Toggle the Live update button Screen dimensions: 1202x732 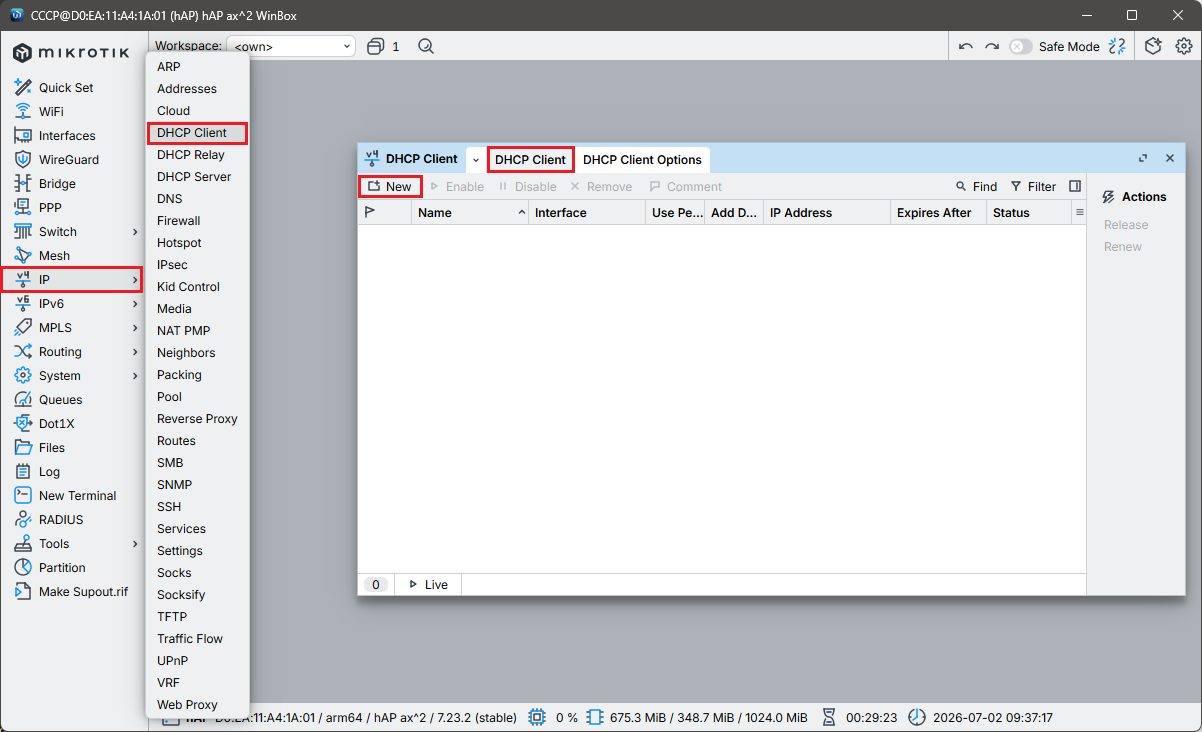(427, 584)
